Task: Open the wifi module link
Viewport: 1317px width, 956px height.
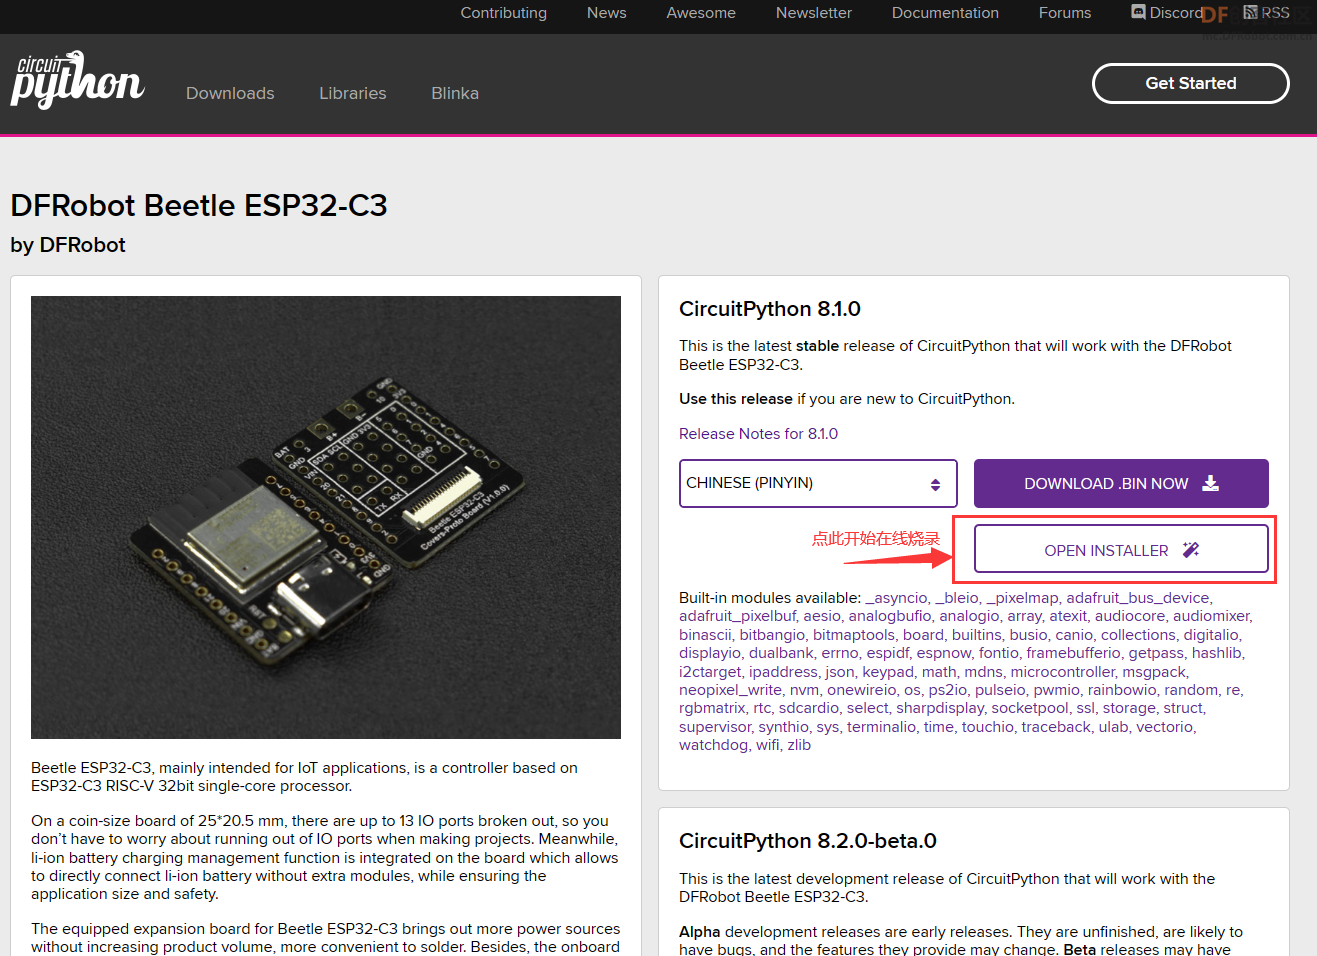Action: coord(767,745)
